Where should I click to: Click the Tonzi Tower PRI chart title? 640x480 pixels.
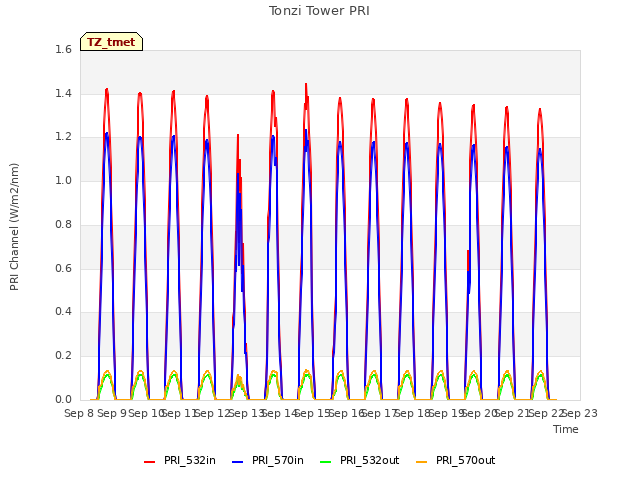319,11
